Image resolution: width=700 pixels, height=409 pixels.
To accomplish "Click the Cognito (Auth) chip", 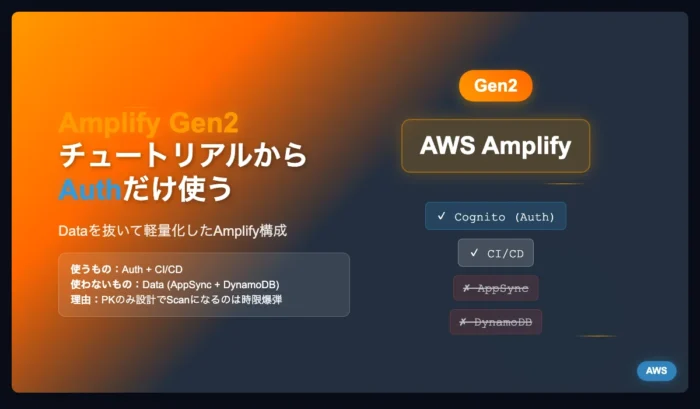I will pyautogui.click(x=496, y=217).
